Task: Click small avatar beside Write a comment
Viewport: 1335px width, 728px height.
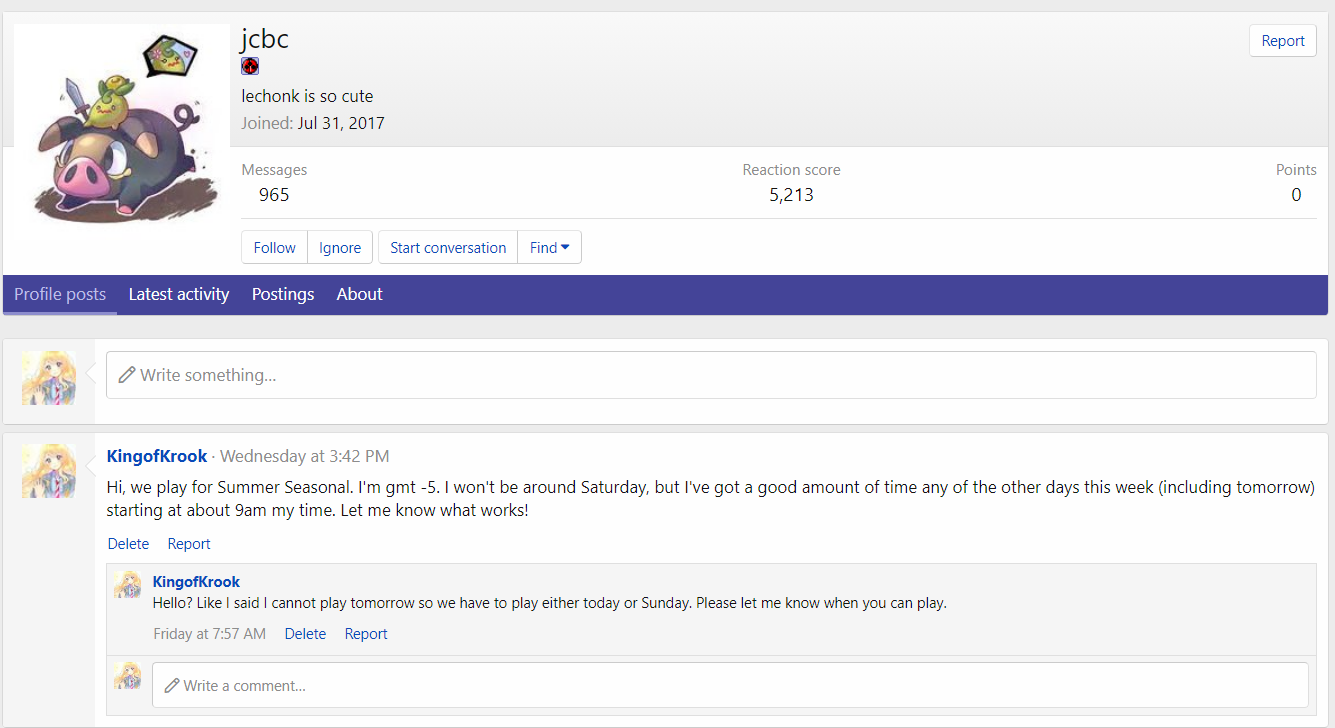Action: click(x=127, y=676)
